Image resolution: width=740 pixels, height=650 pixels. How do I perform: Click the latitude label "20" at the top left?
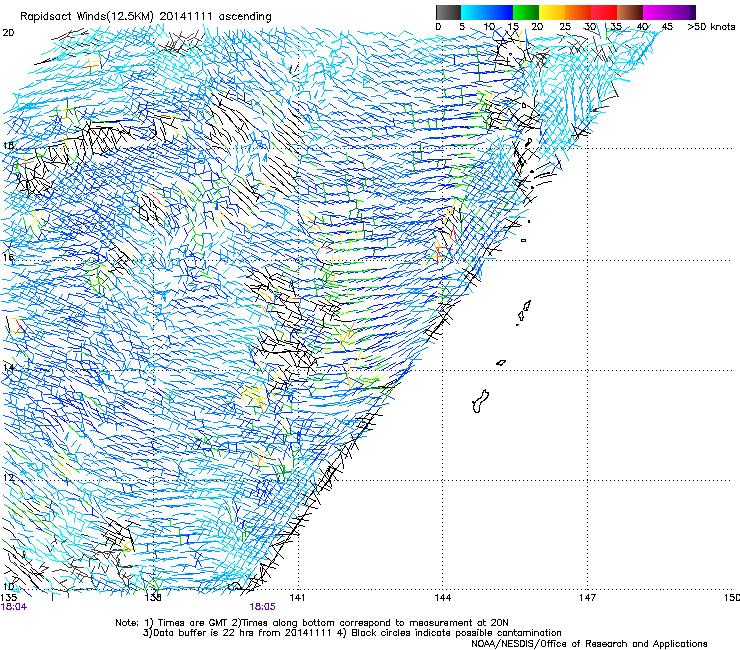8,33
